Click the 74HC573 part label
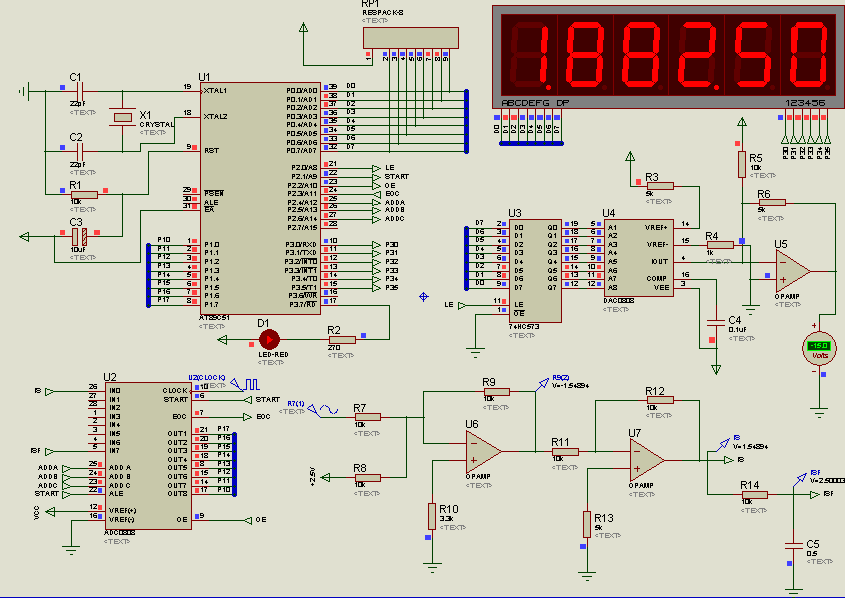The height and width of the screenshot is (598, 845). click(x=523, y=327)
